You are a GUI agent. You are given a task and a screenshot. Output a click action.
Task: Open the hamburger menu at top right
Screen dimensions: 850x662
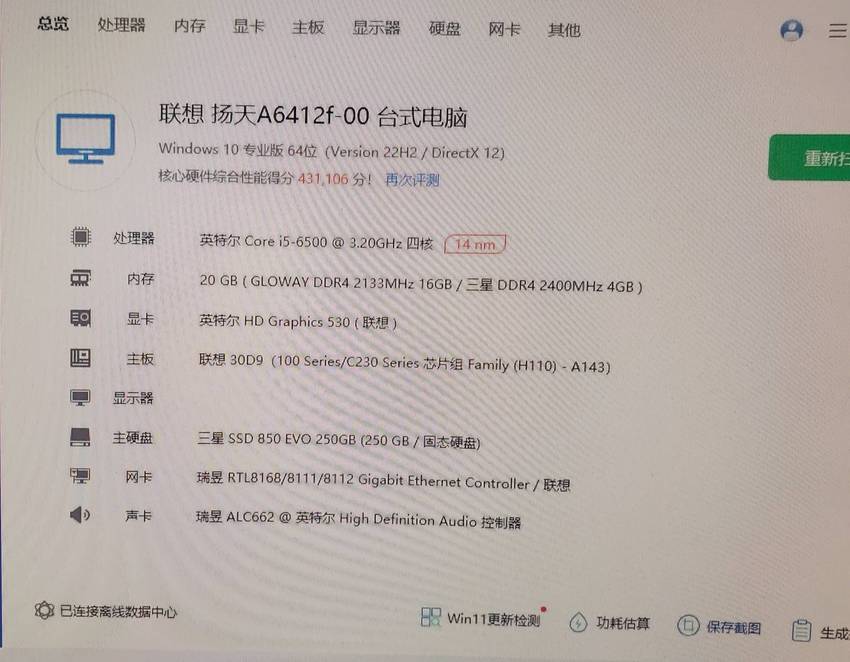pyautogui.click(x=838, y=31)
